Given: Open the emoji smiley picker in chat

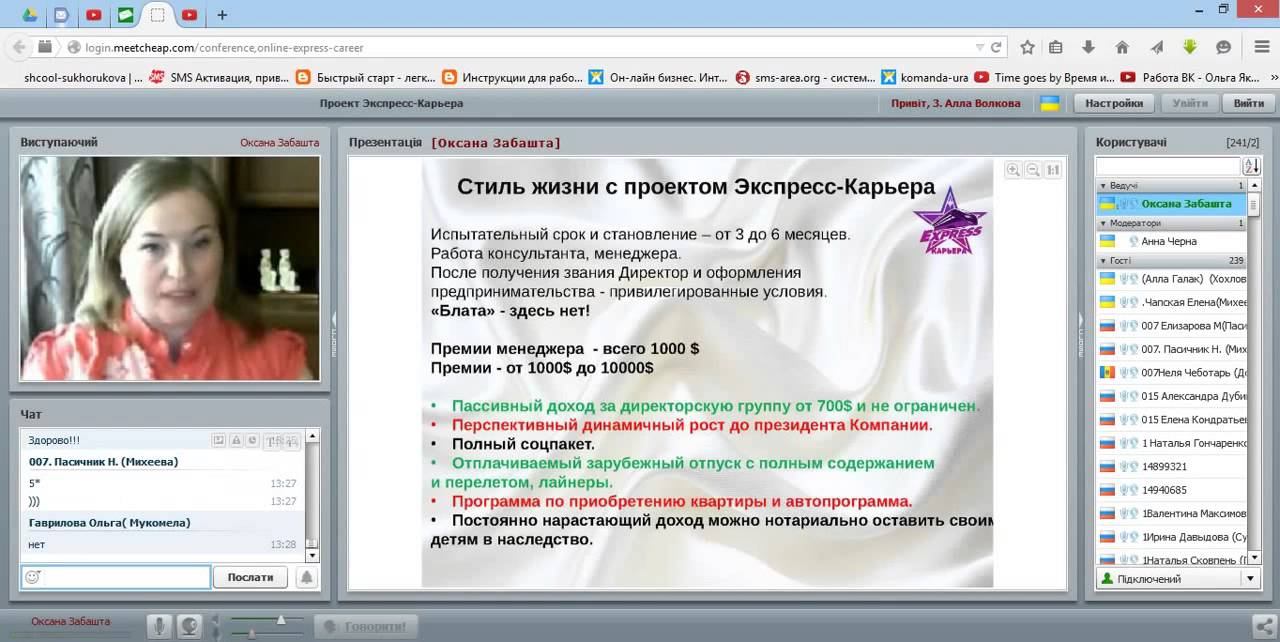Looking at the screenshot, I should 32,577.
